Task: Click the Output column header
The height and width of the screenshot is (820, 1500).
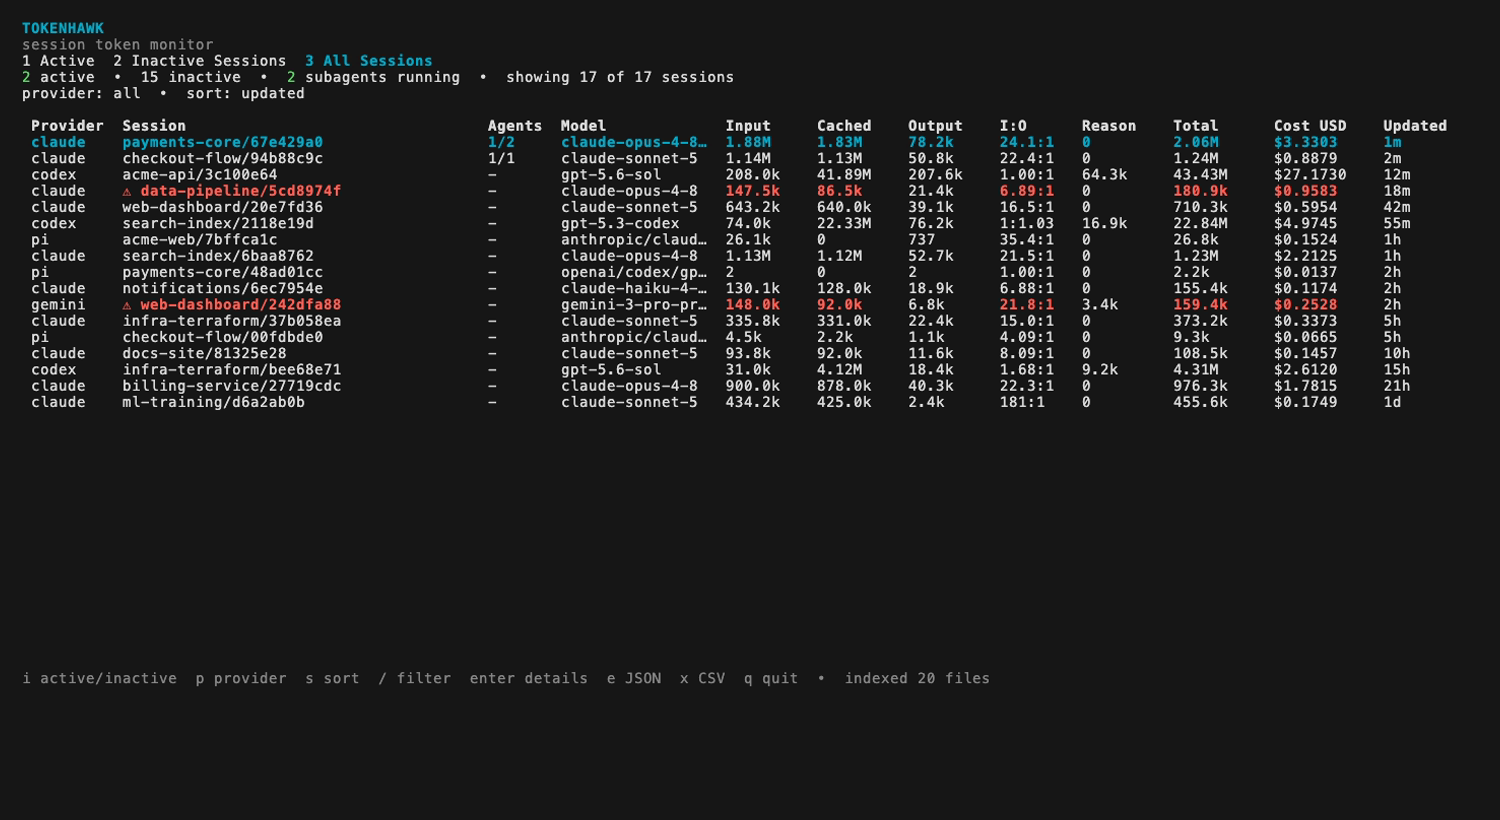Action: coord(935,126)
